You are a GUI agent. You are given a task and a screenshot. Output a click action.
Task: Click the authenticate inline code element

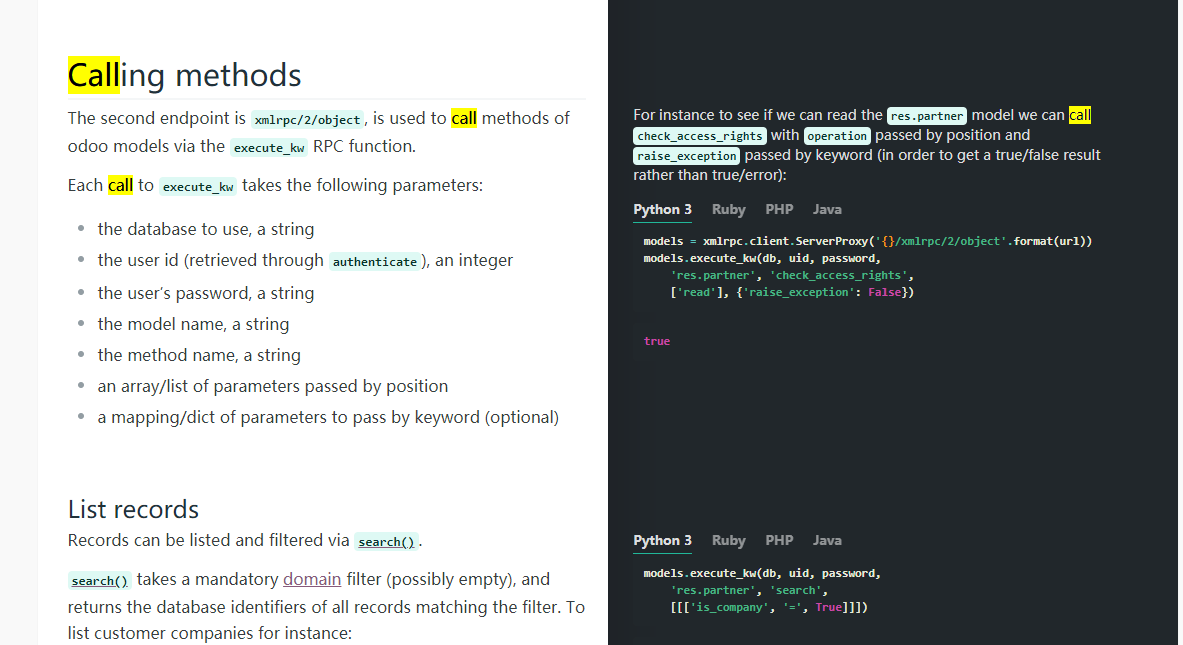pos(375,261)
